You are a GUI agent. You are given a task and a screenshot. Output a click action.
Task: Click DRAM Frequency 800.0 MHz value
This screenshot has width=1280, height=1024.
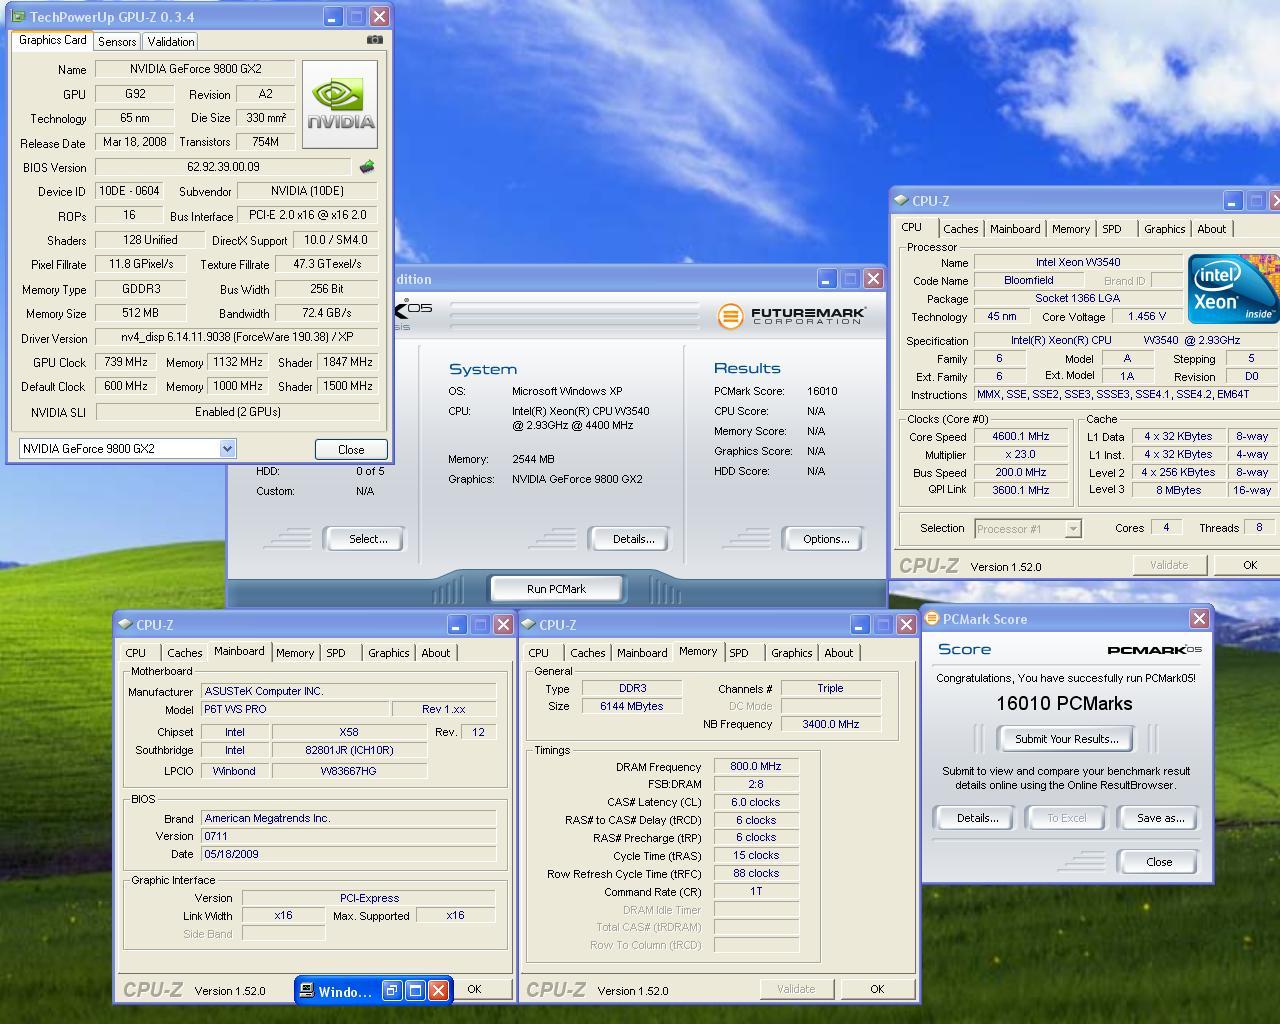click(756, 766)
